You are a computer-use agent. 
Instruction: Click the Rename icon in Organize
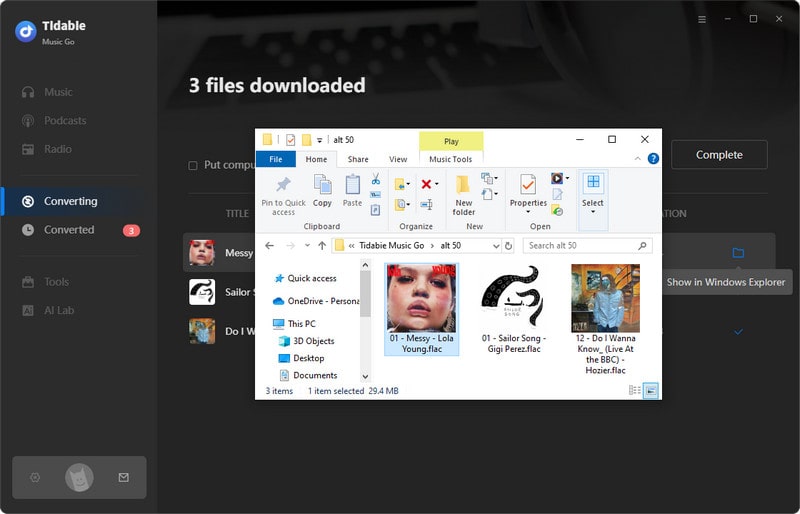point(427,205)
